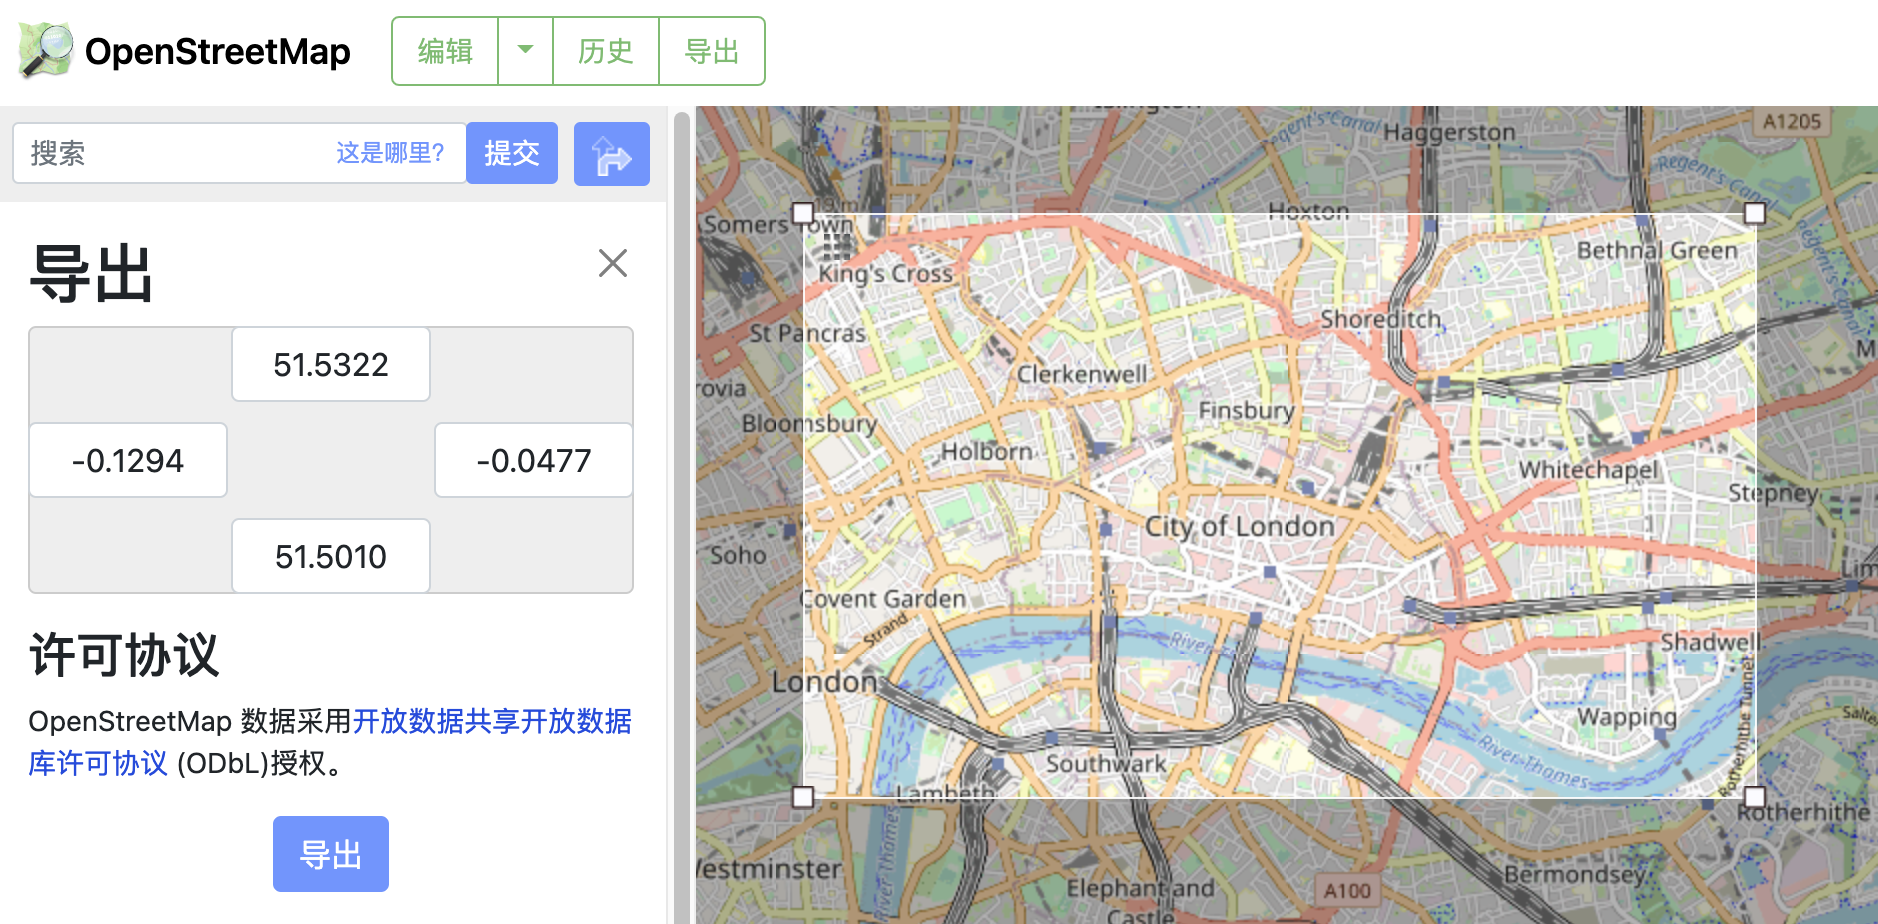Click the Holborn map label

coord(986,452)
